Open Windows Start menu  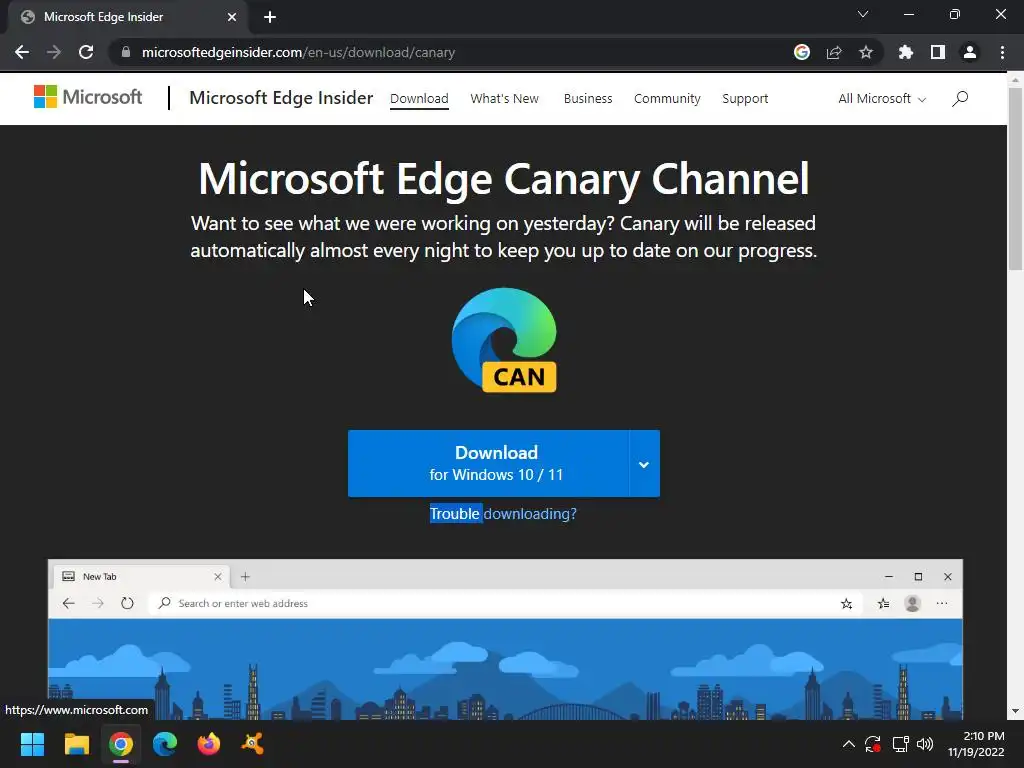click(32, 744)
